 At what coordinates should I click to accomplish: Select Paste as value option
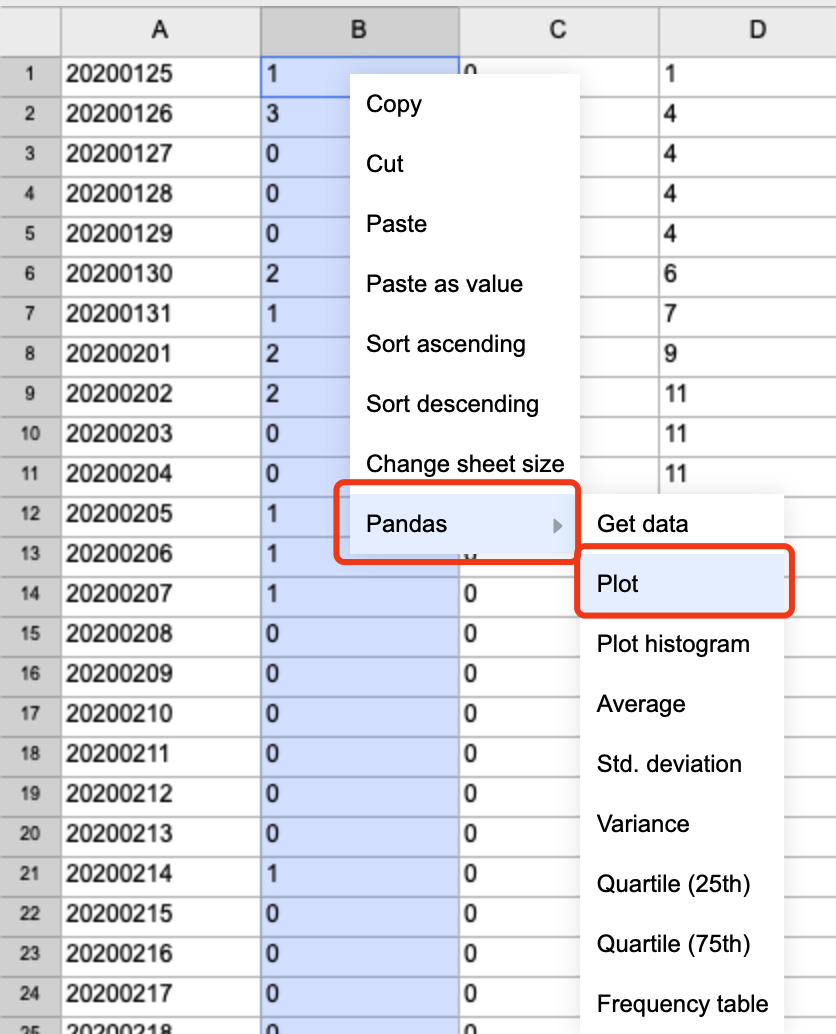pyautogui.click(x=444, y=284)
